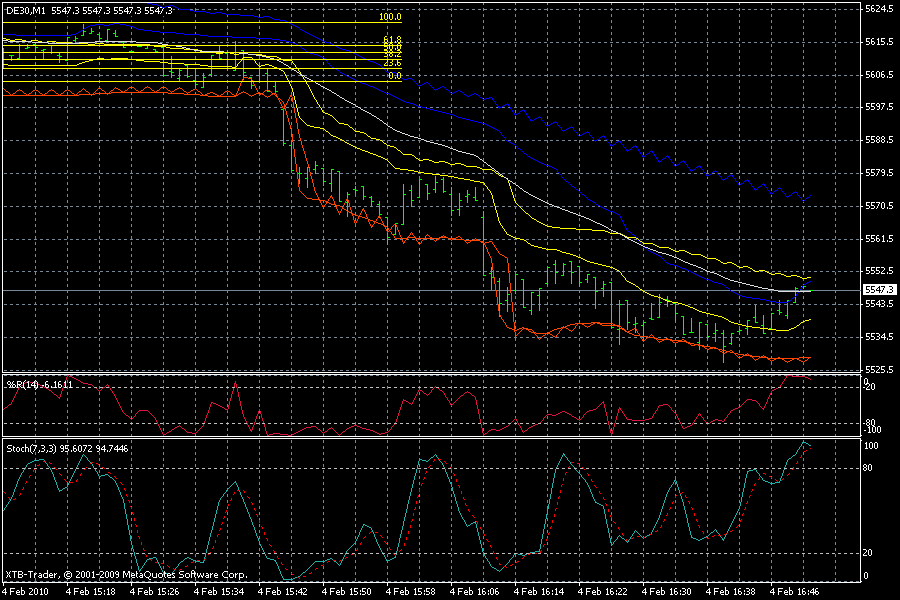
Task: Click the 80 level on Stochastic scale
Action: point(868,468)
